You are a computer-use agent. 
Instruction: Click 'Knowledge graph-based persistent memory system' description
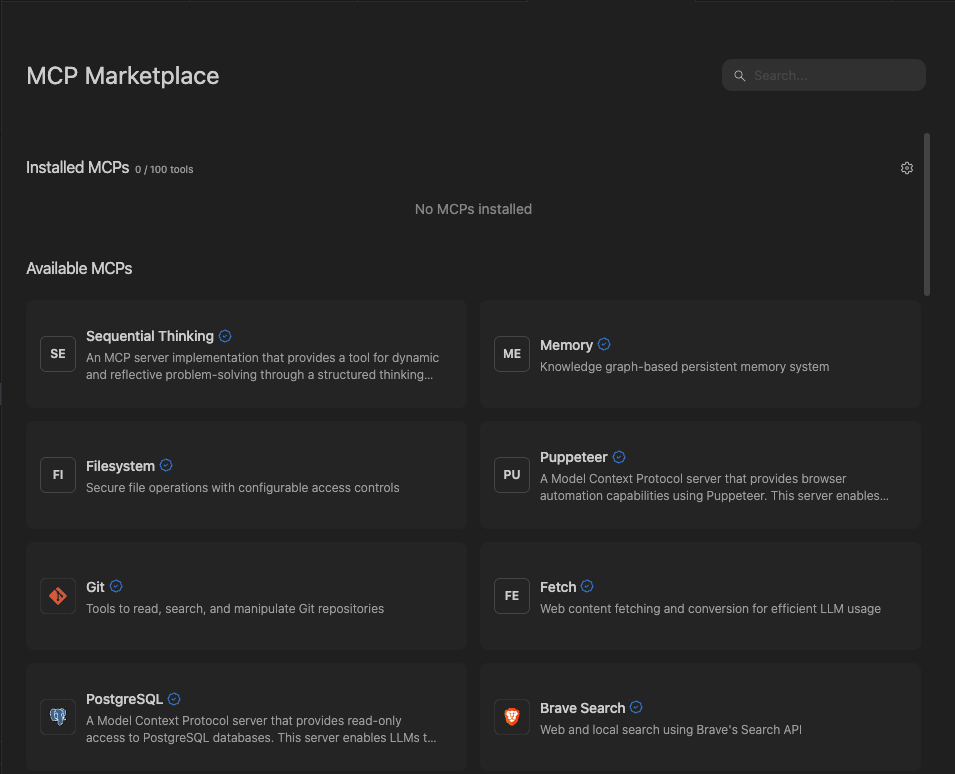coord(685,367)
